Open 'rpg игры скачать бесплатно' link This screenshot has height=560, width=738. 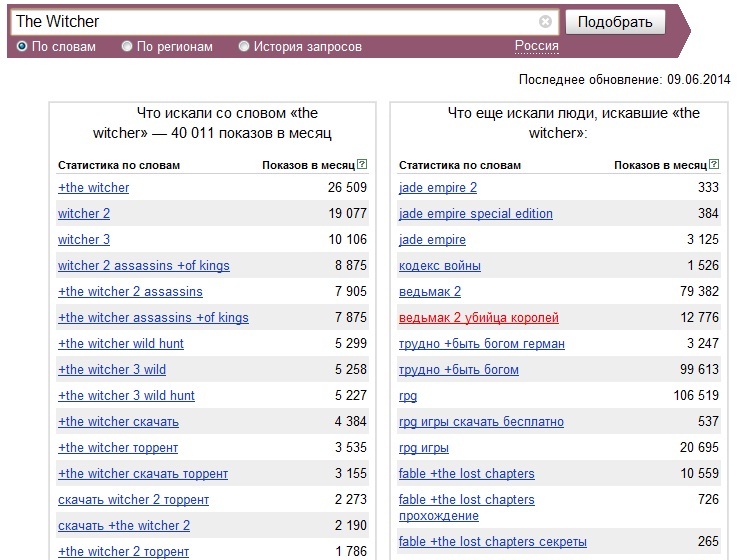click(481, 421)
